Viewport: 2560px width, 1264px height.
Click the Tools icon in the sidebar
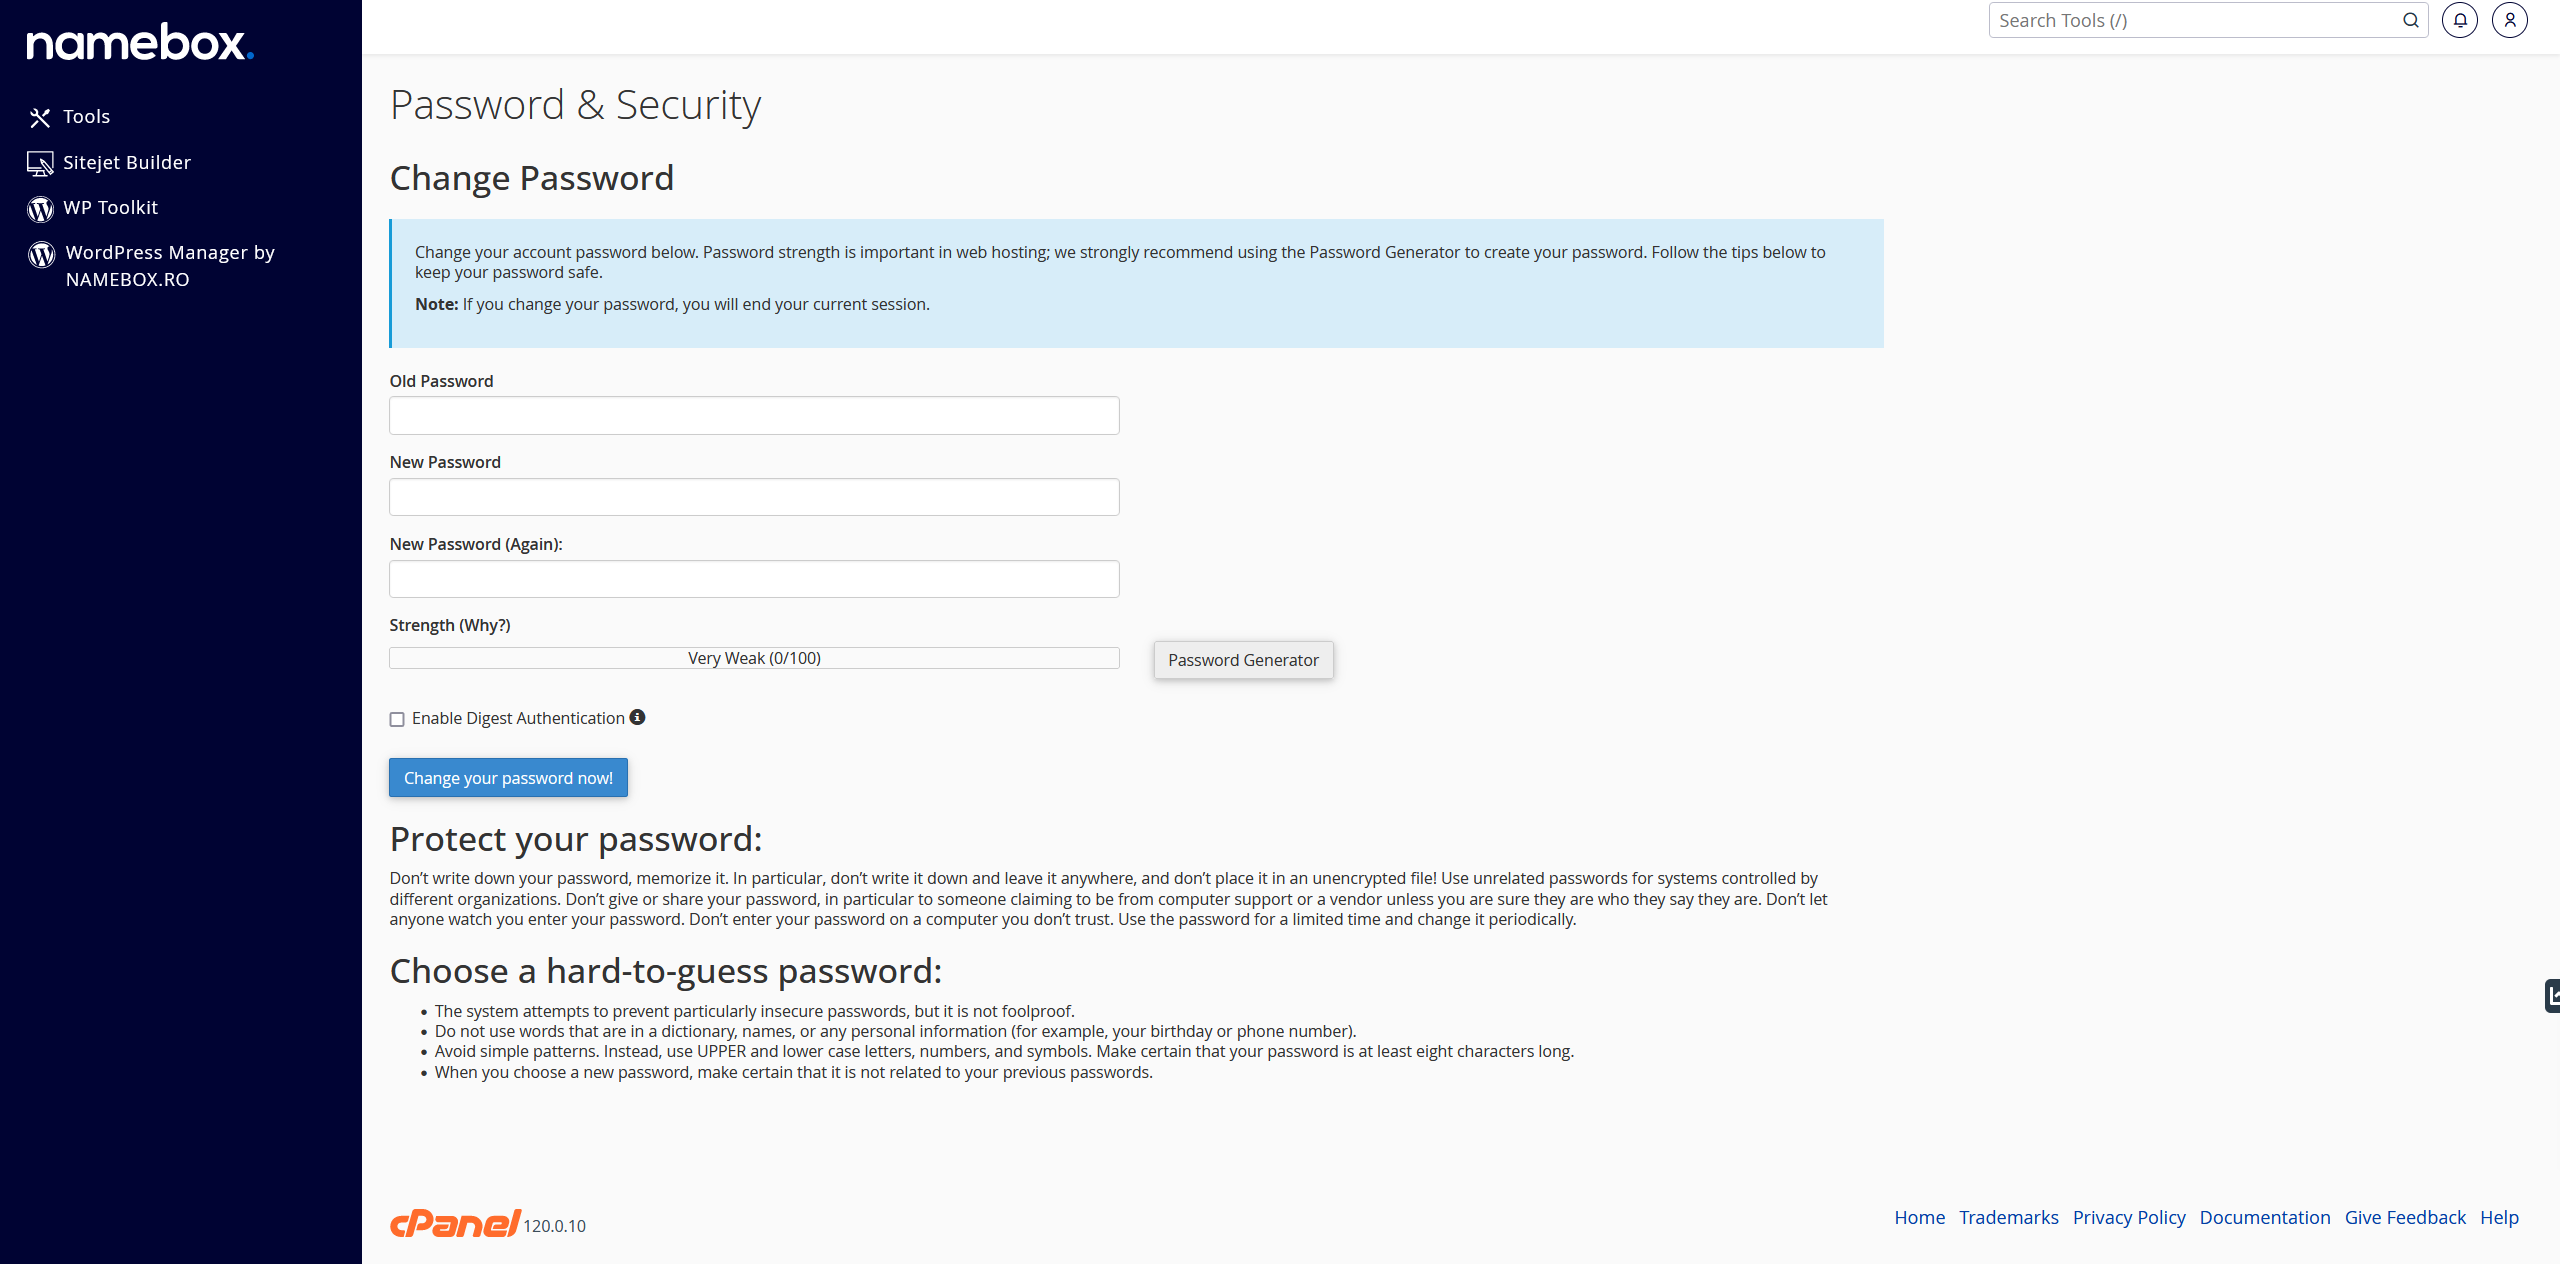(x=38, y=116)
